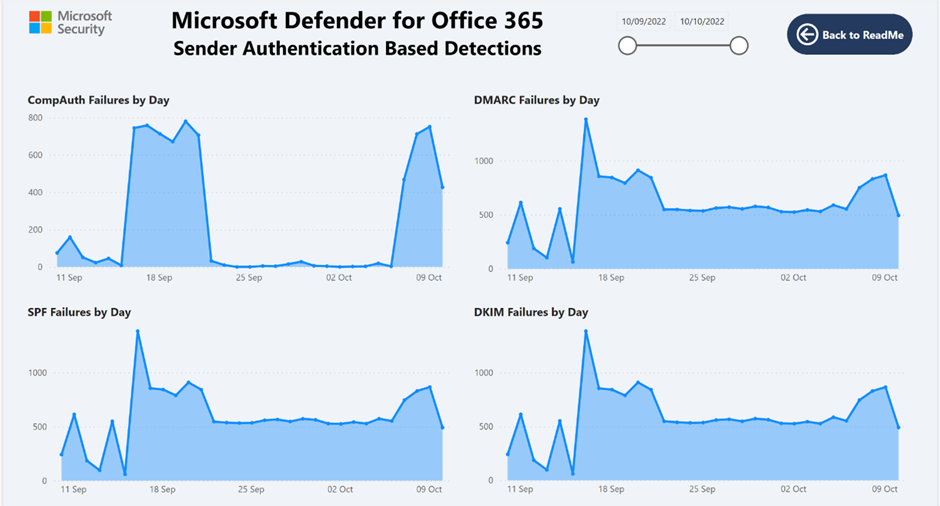Click the 500 axis value on DKIM chart

486,427
